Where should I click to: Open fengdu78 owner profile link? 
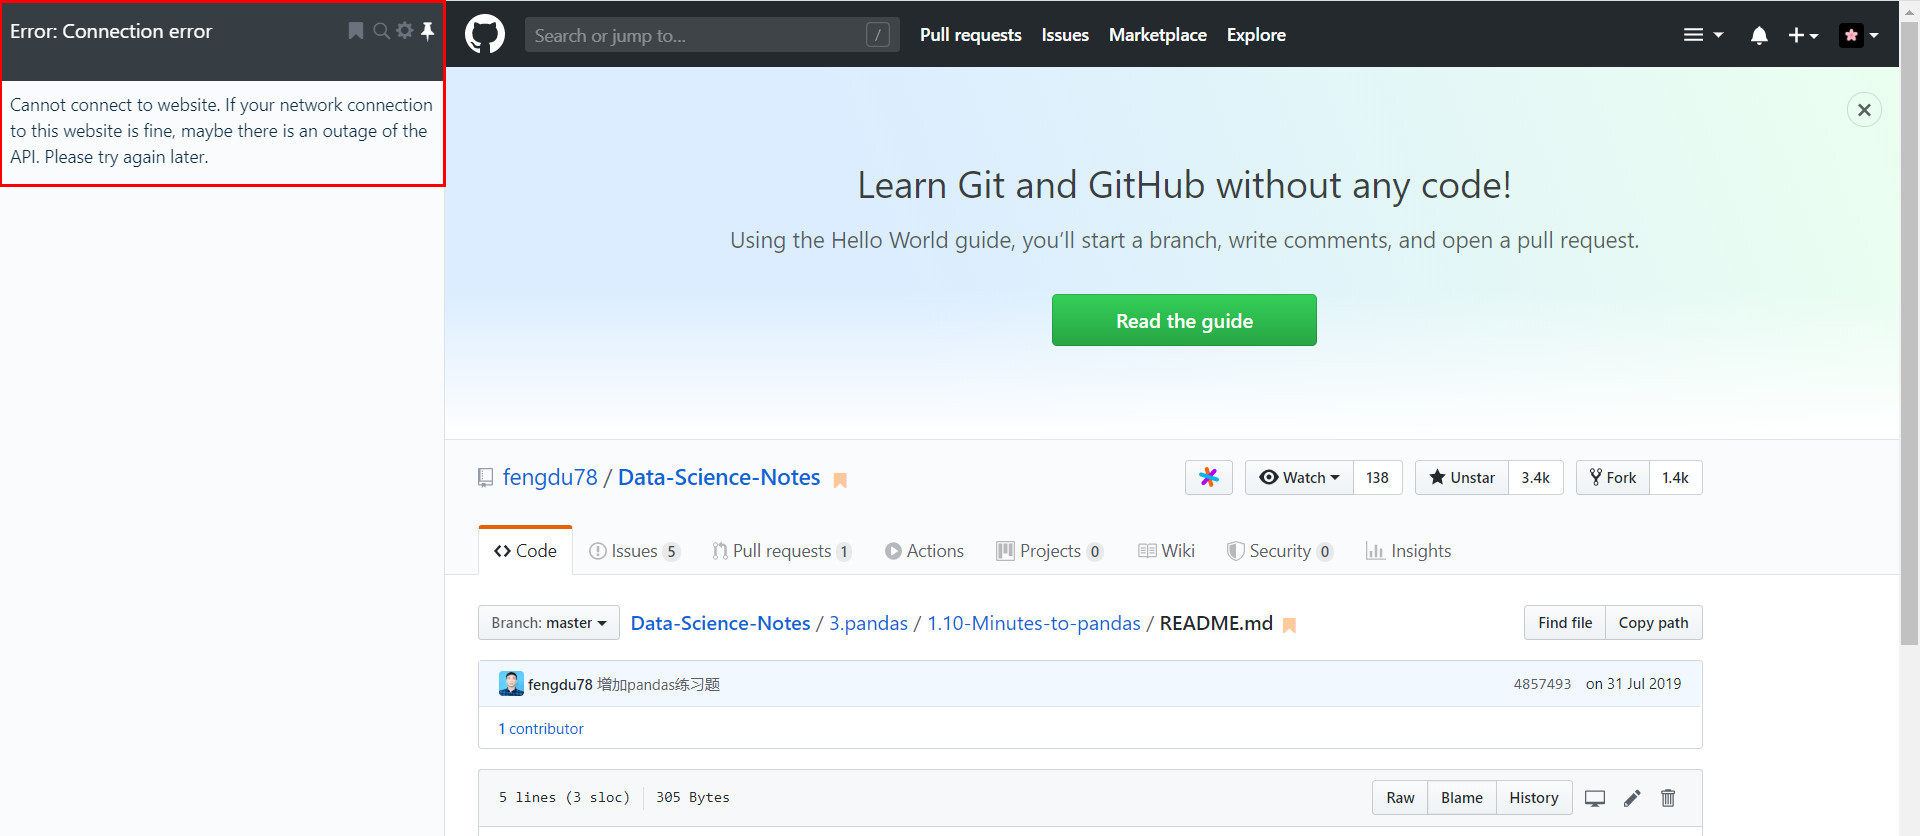click(x=550, y=477)
